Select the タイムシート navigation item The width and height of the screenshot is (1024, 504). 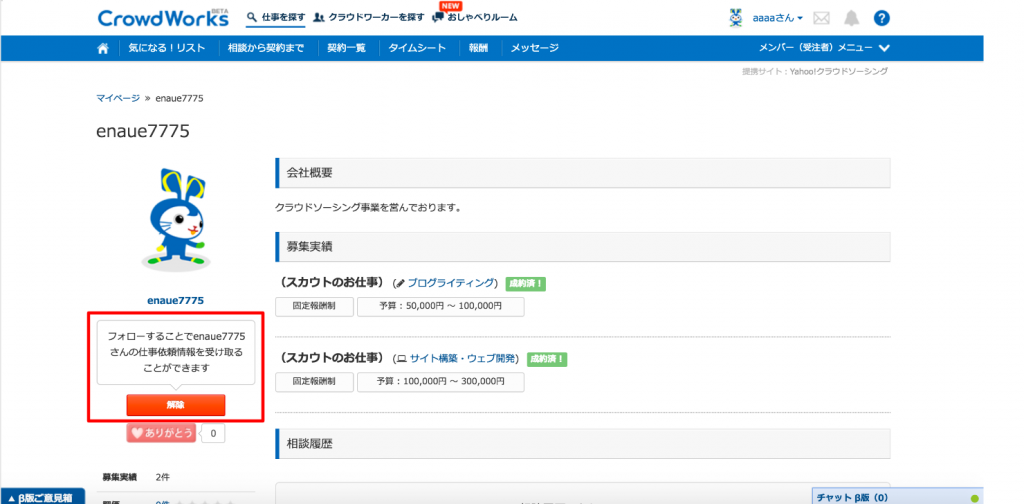418,48
